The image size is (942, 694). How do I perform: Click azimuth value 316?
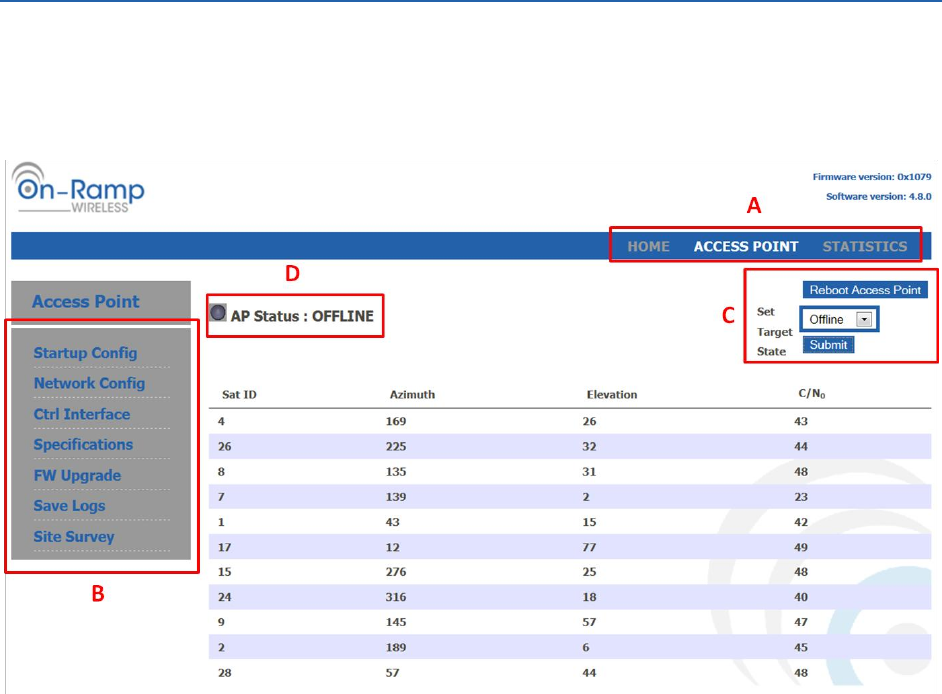396,597
